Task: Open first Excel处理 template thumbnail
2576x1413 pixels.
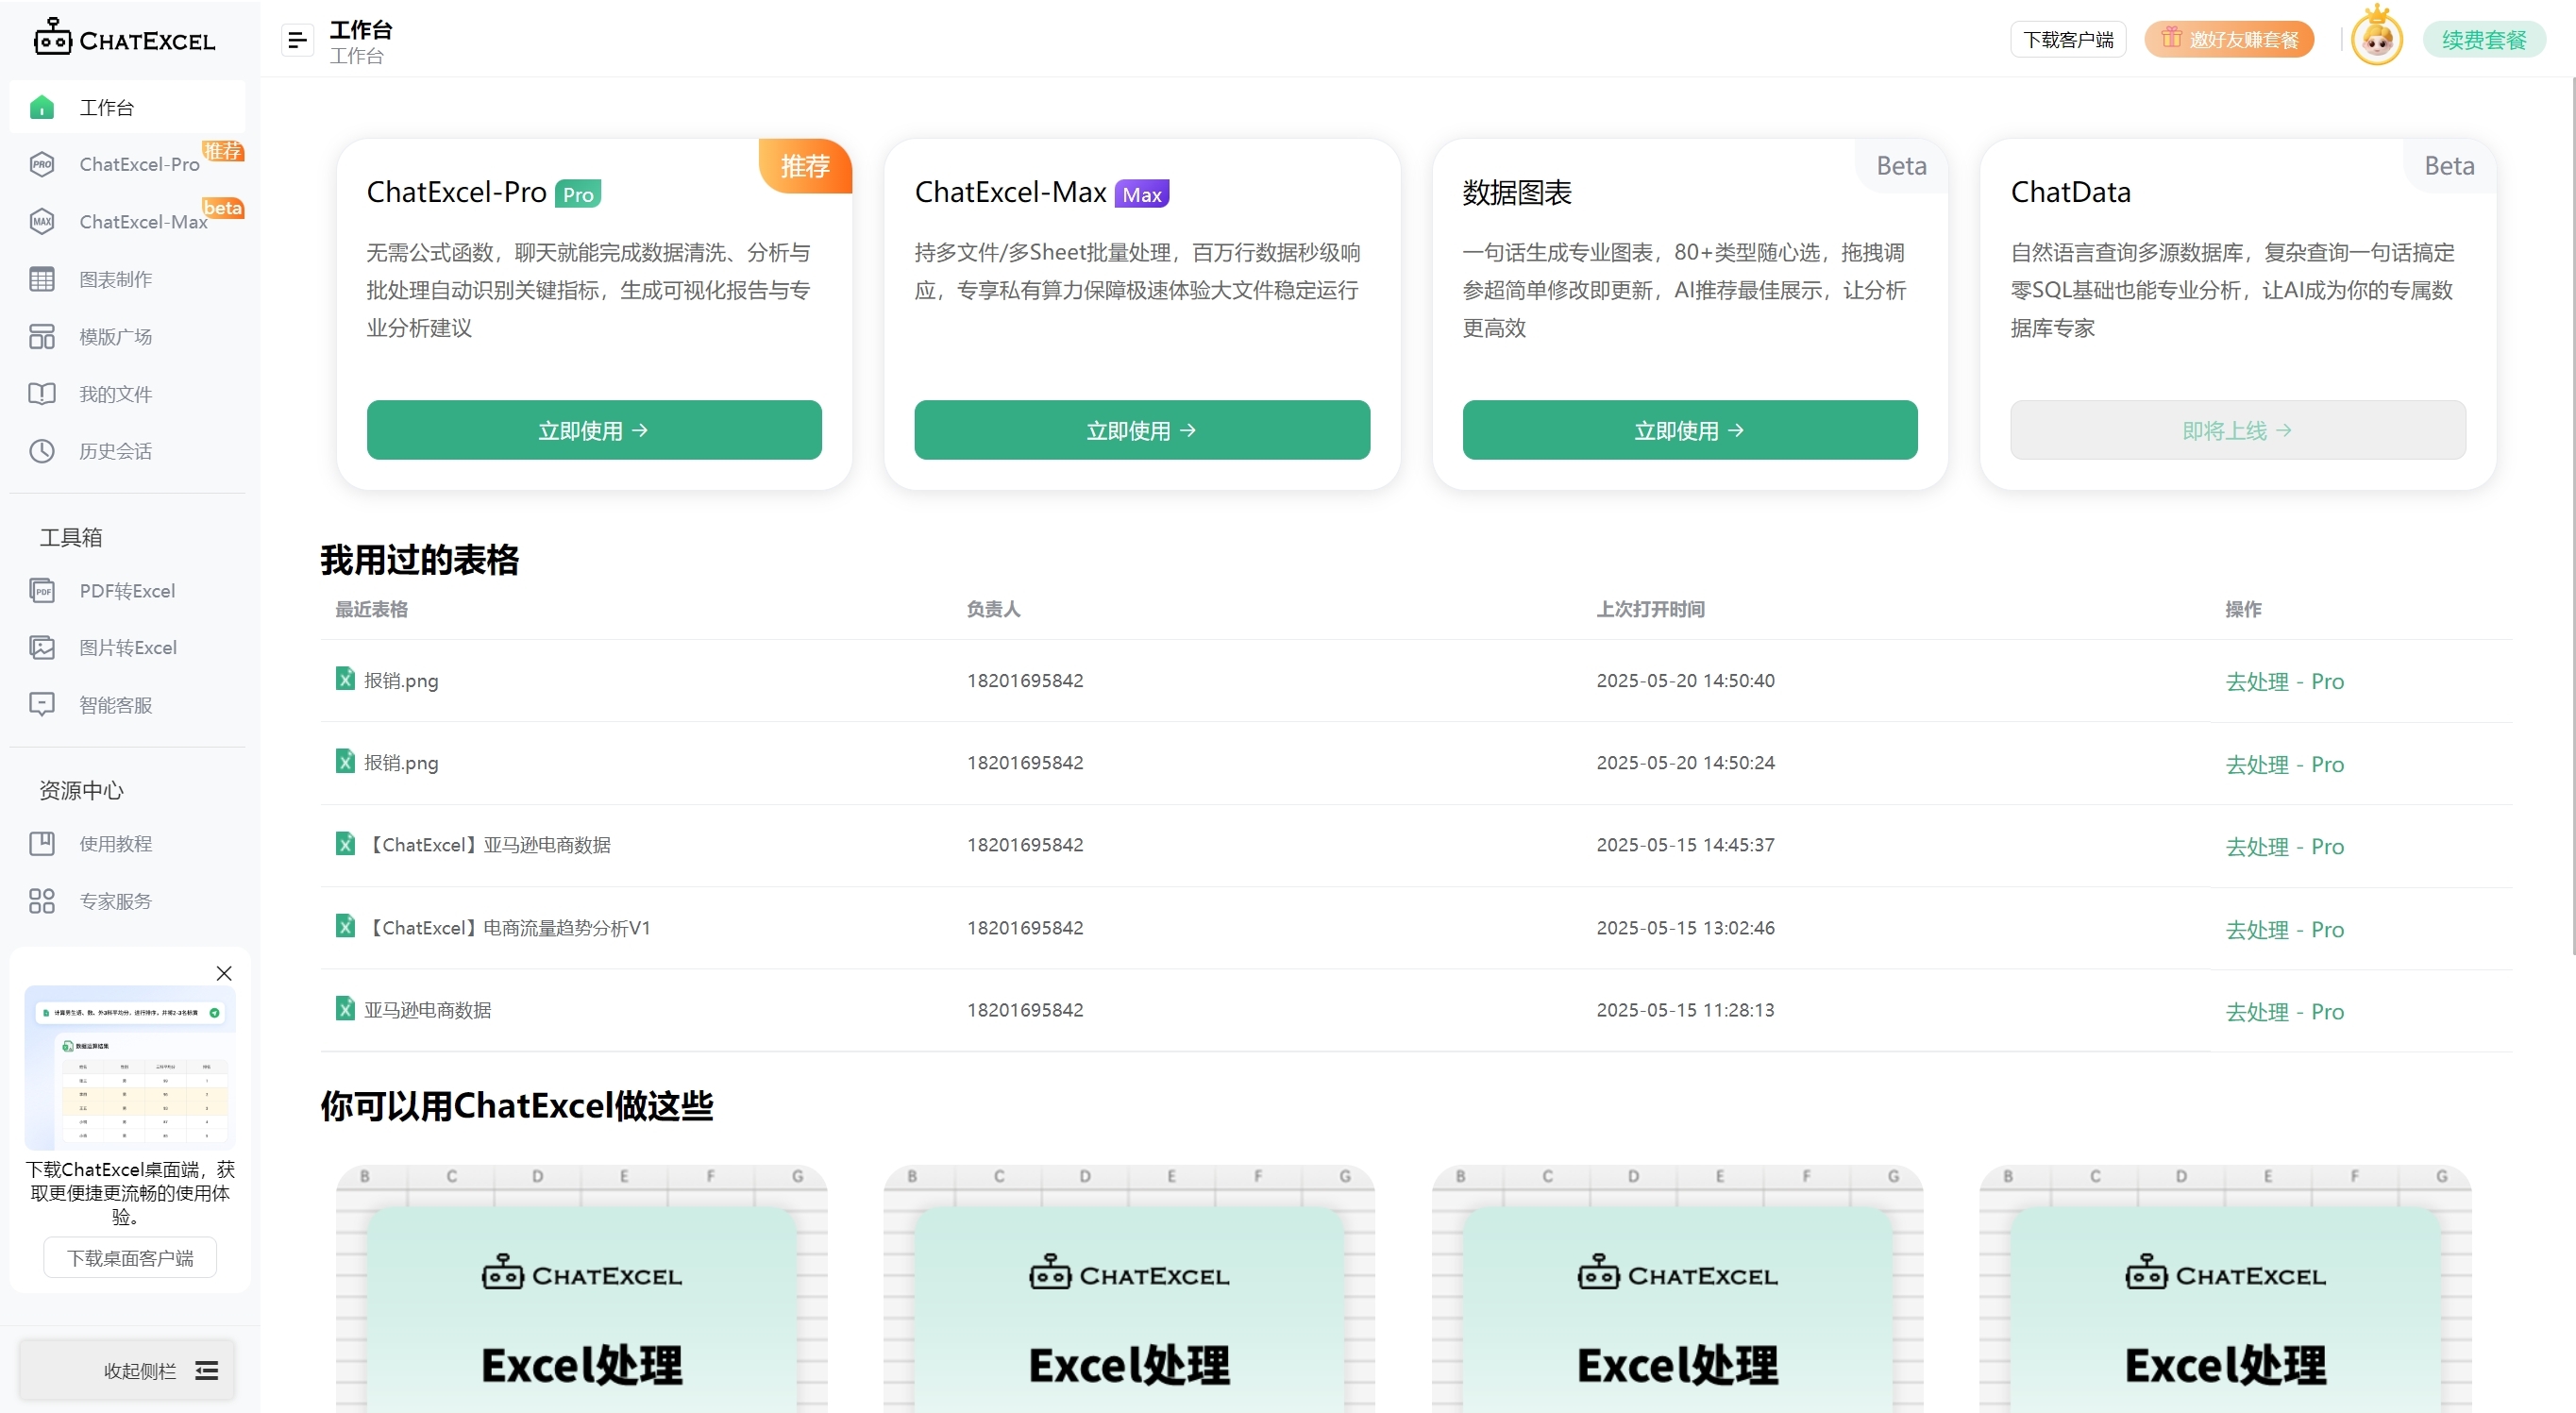Action: click(582, 1289)
